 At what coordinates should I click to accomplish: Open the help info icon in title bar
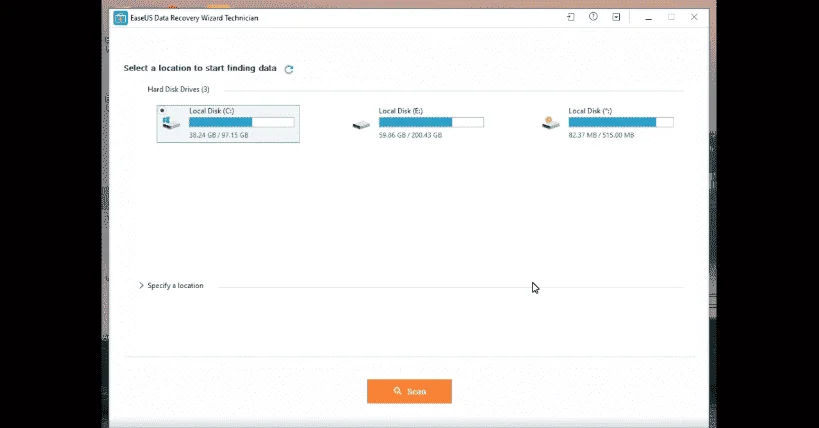pos(593,17)
